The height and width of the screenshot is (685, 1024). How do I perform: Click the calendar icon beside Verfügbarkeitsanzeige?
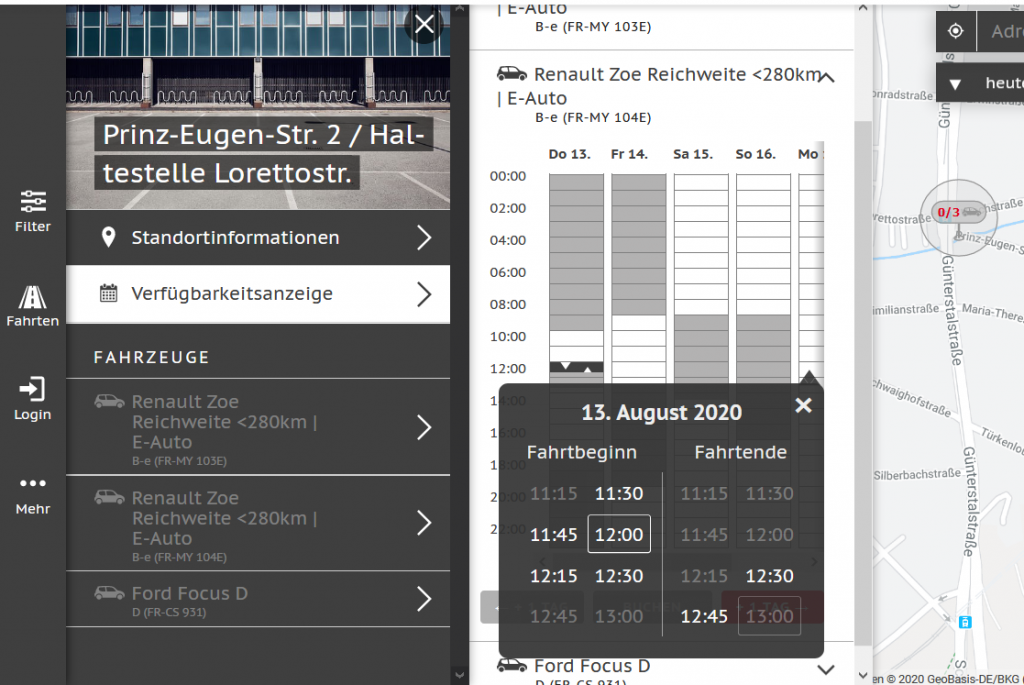tap(108, 293)
